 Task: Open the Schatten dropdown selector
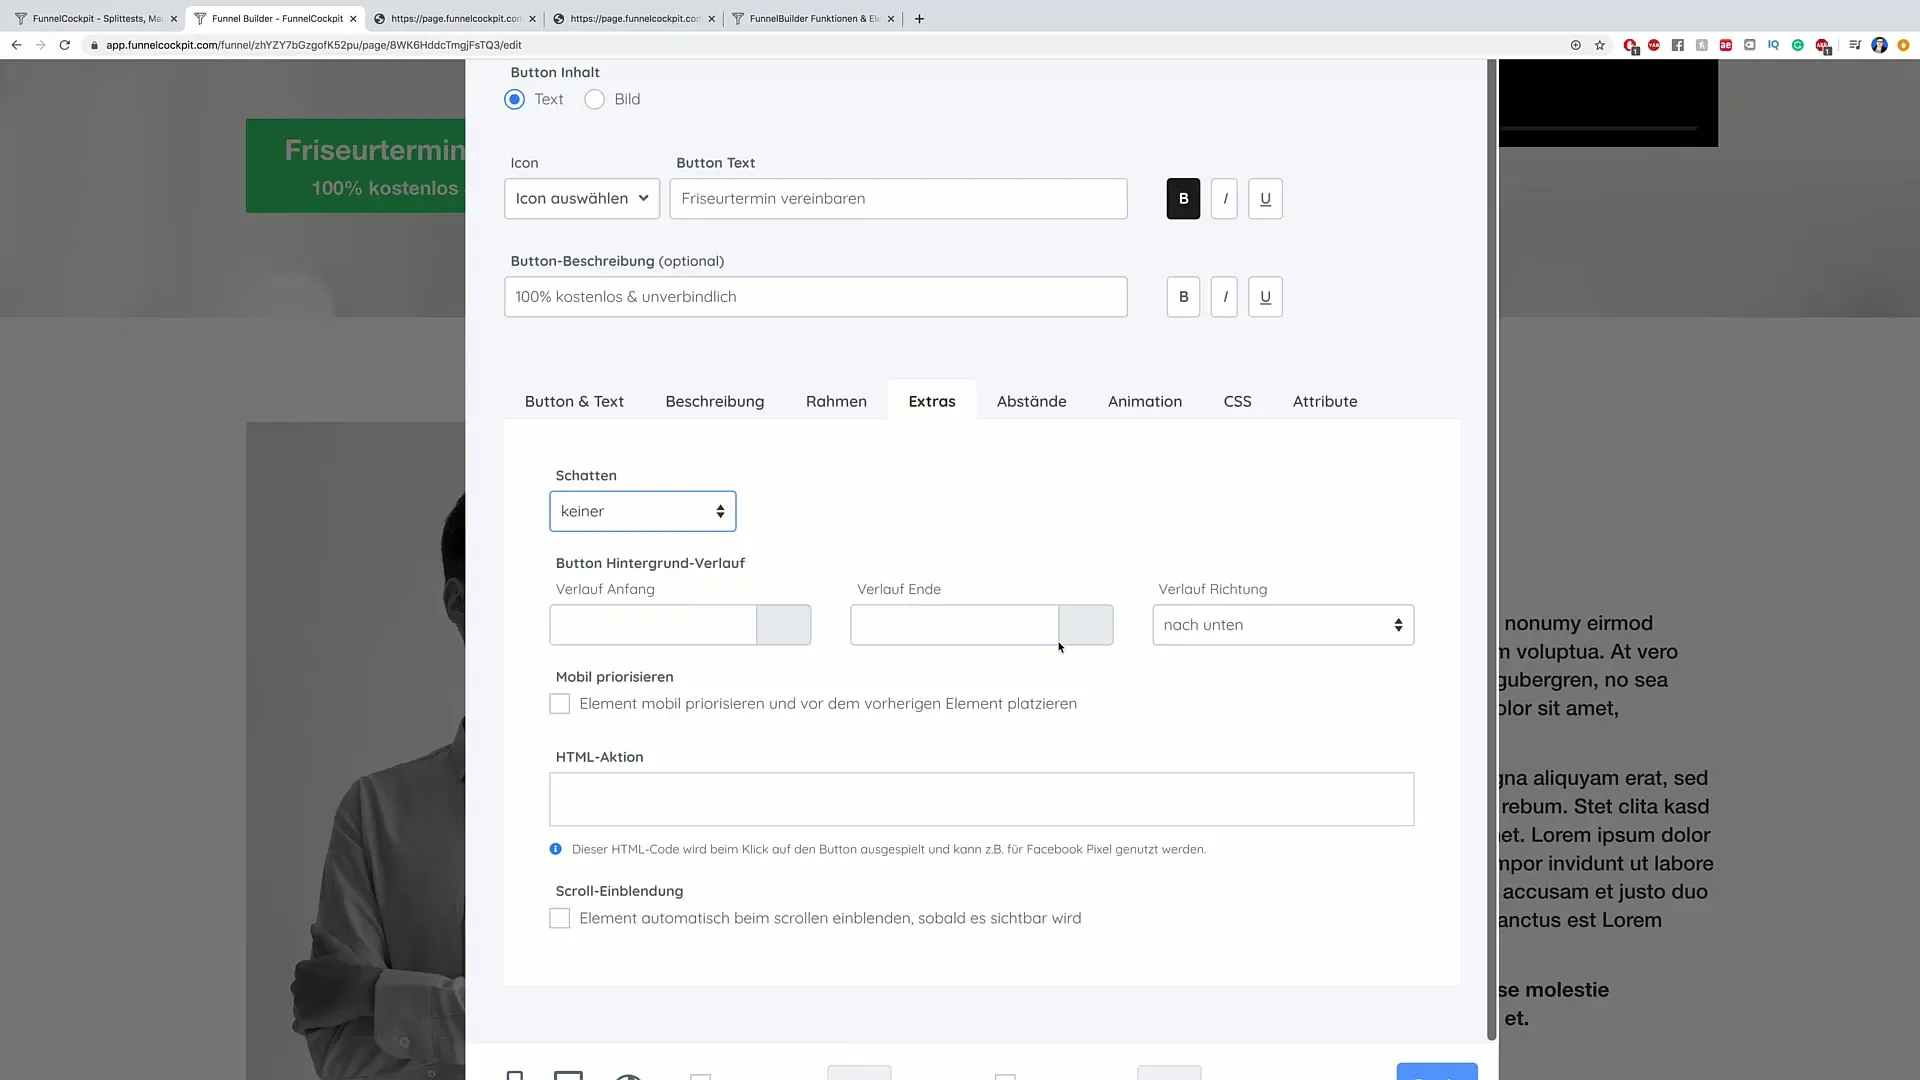[641, 510]
